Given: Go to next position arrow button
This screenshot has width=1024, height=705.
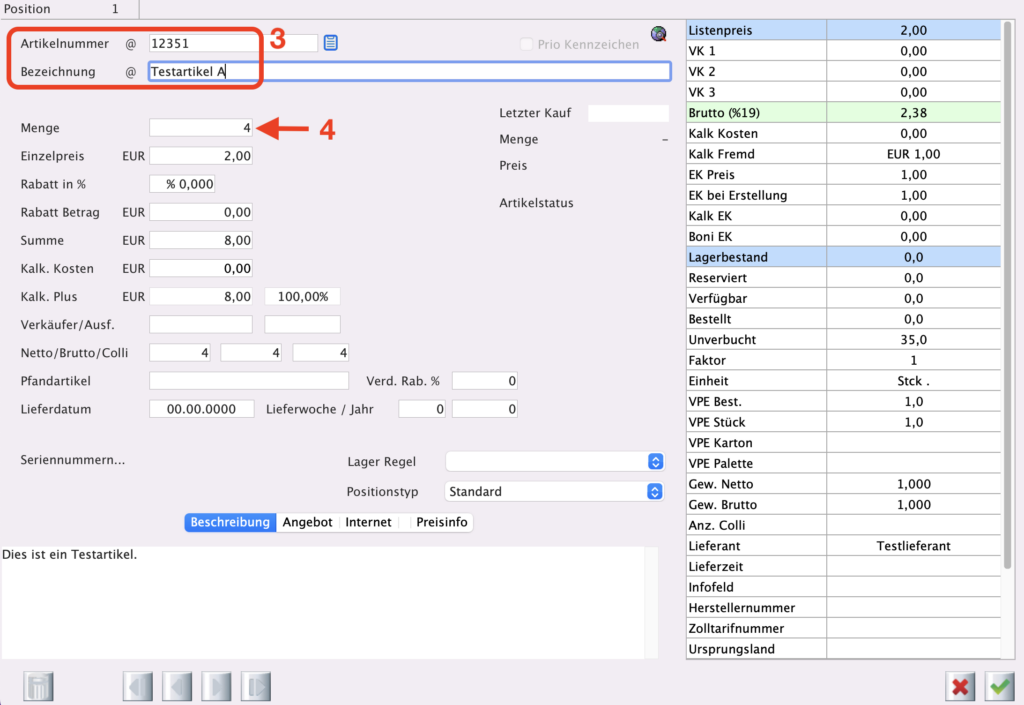Looking at the screenshot, I should (216, 686).
